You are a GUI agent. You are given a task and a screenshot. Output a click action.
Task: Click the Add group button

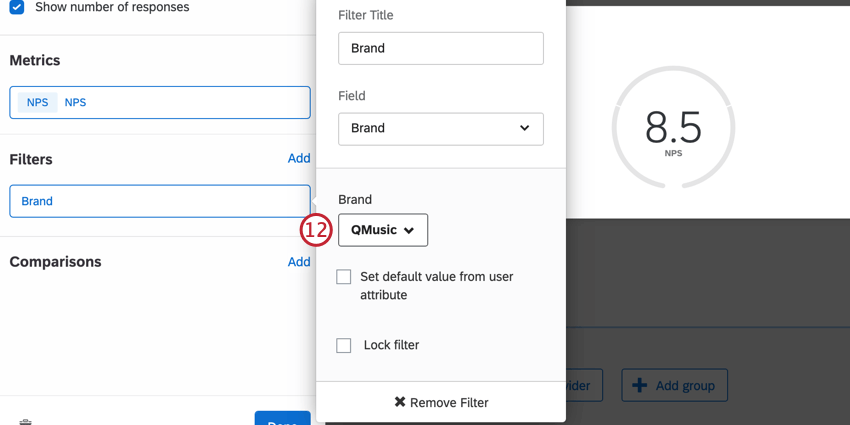click(x=674, y=385)
